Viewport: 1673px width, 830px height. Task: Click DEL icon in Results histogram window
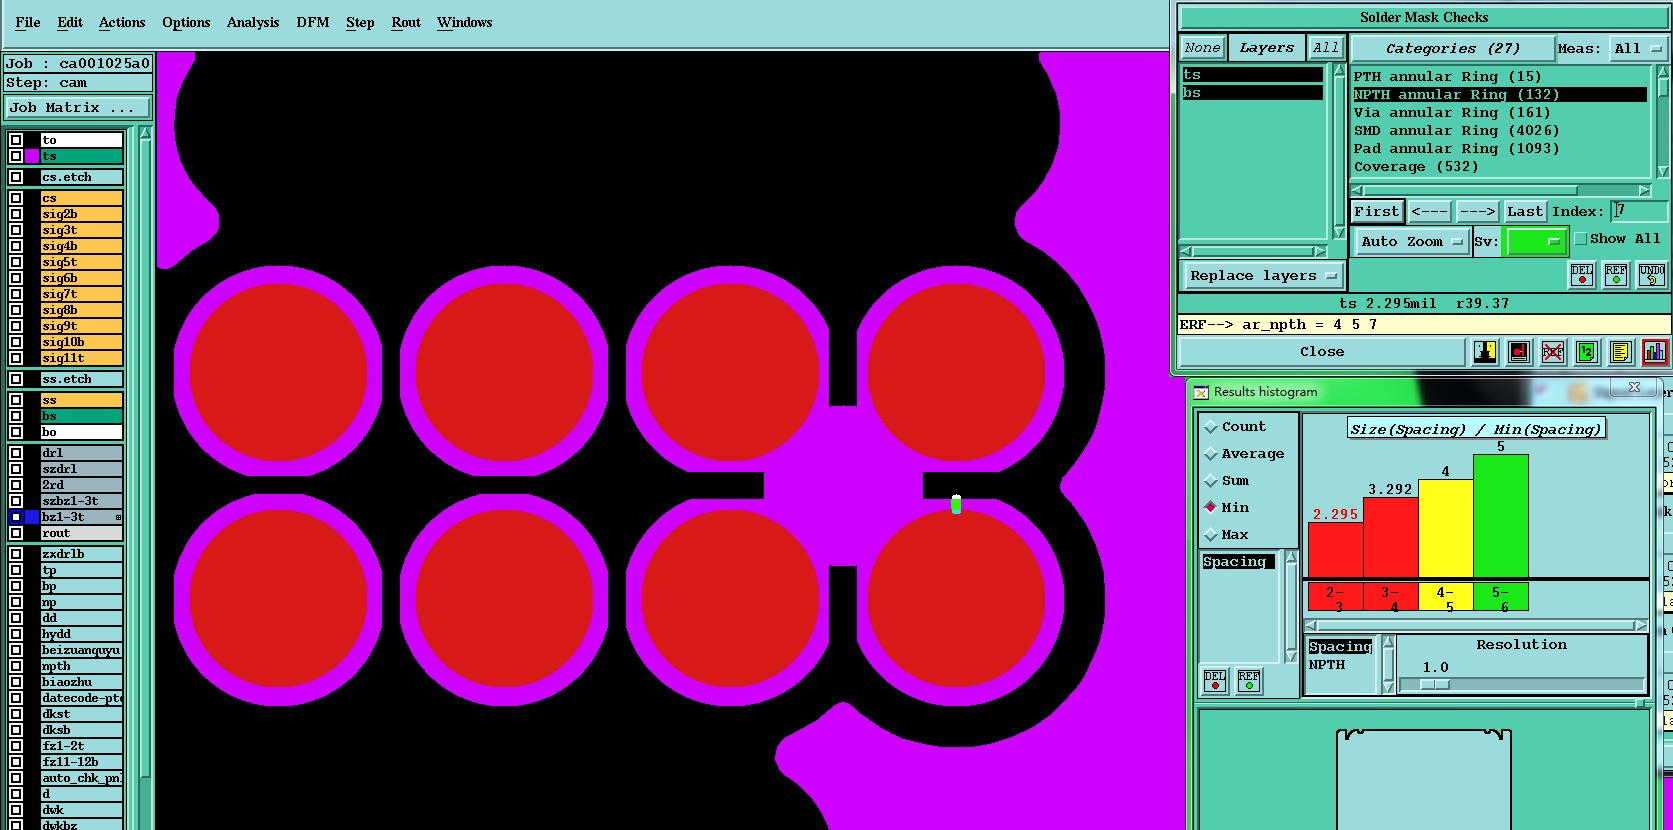[x=1215, y=681]
